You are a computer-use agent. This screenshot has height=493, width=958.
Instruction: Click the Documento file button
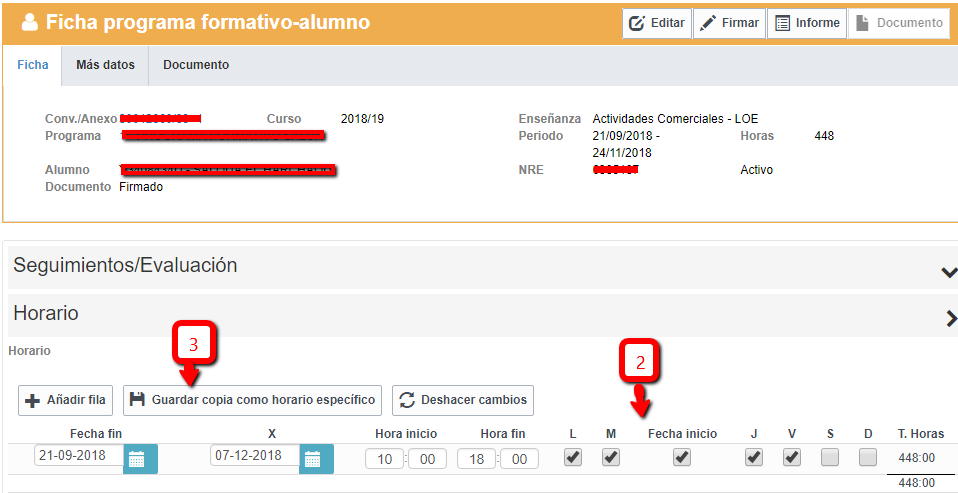(898, 23)
